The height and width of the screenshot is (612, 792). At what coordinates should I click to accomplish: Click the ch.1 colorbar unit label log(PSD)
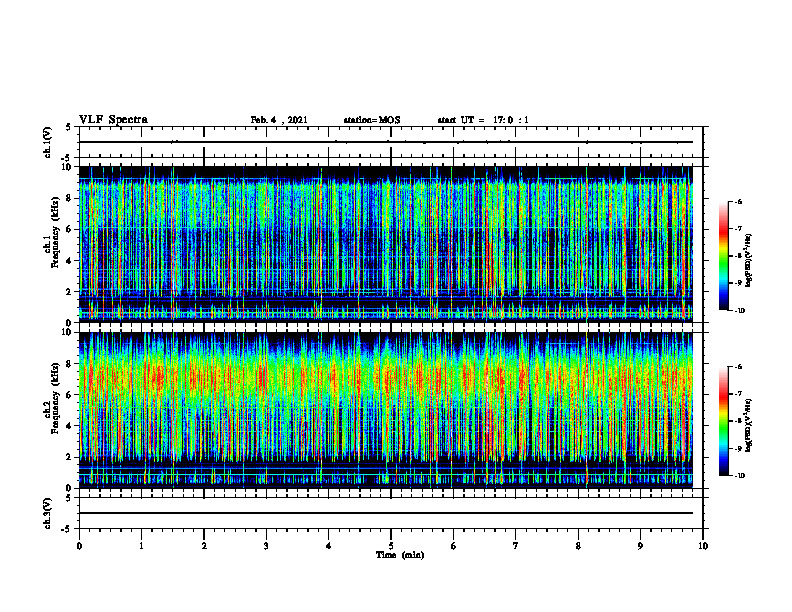pos(749,261)
